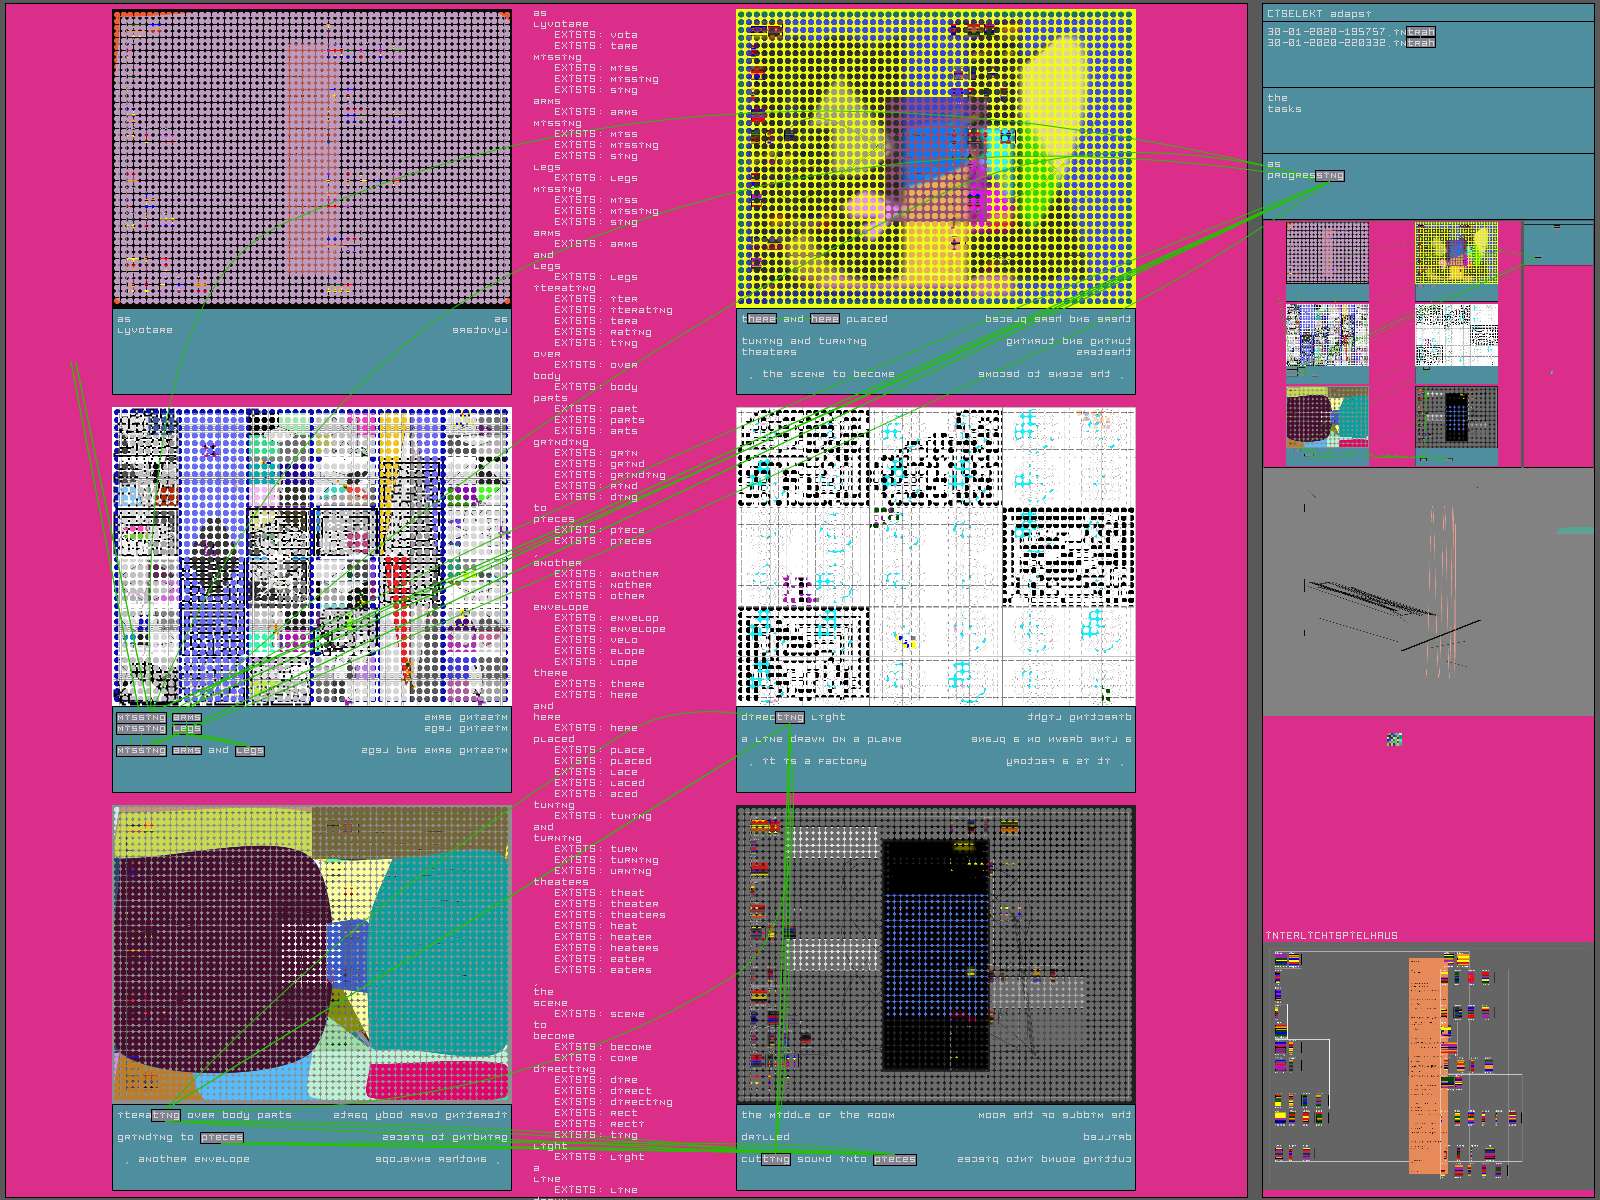Click highlighted "sing" in the word progressing

1329,176
